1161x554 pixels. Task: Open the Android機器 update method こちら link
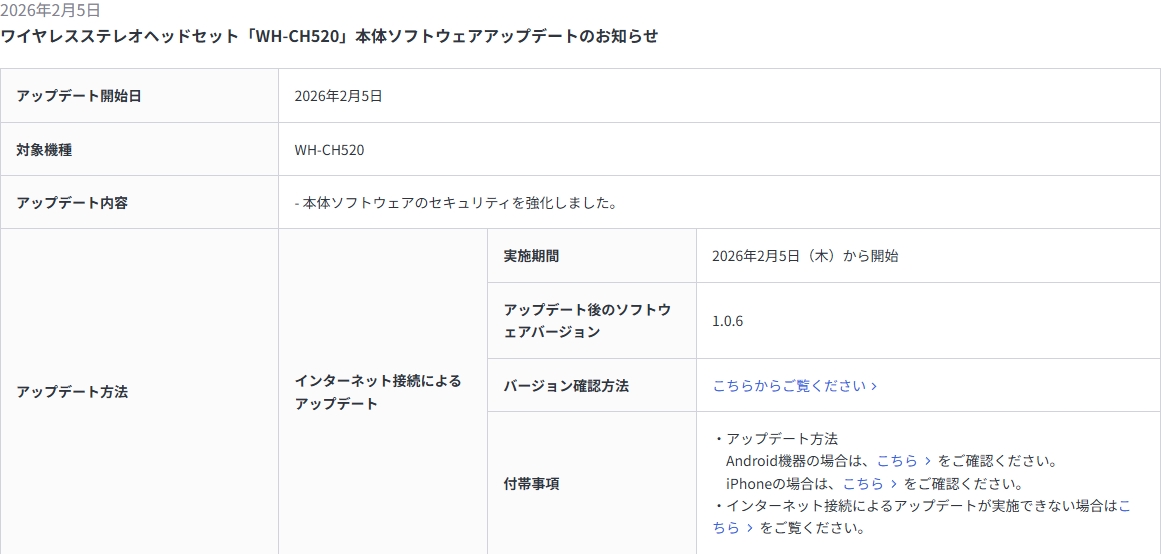(897, 461)
